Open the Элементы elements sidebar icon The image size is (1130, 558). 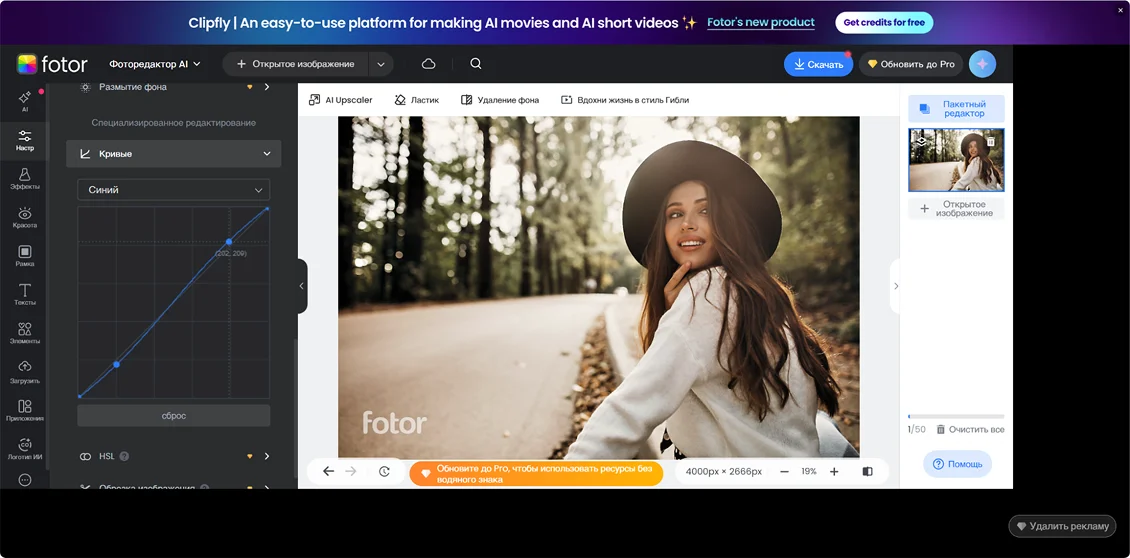tap(25, 334)
